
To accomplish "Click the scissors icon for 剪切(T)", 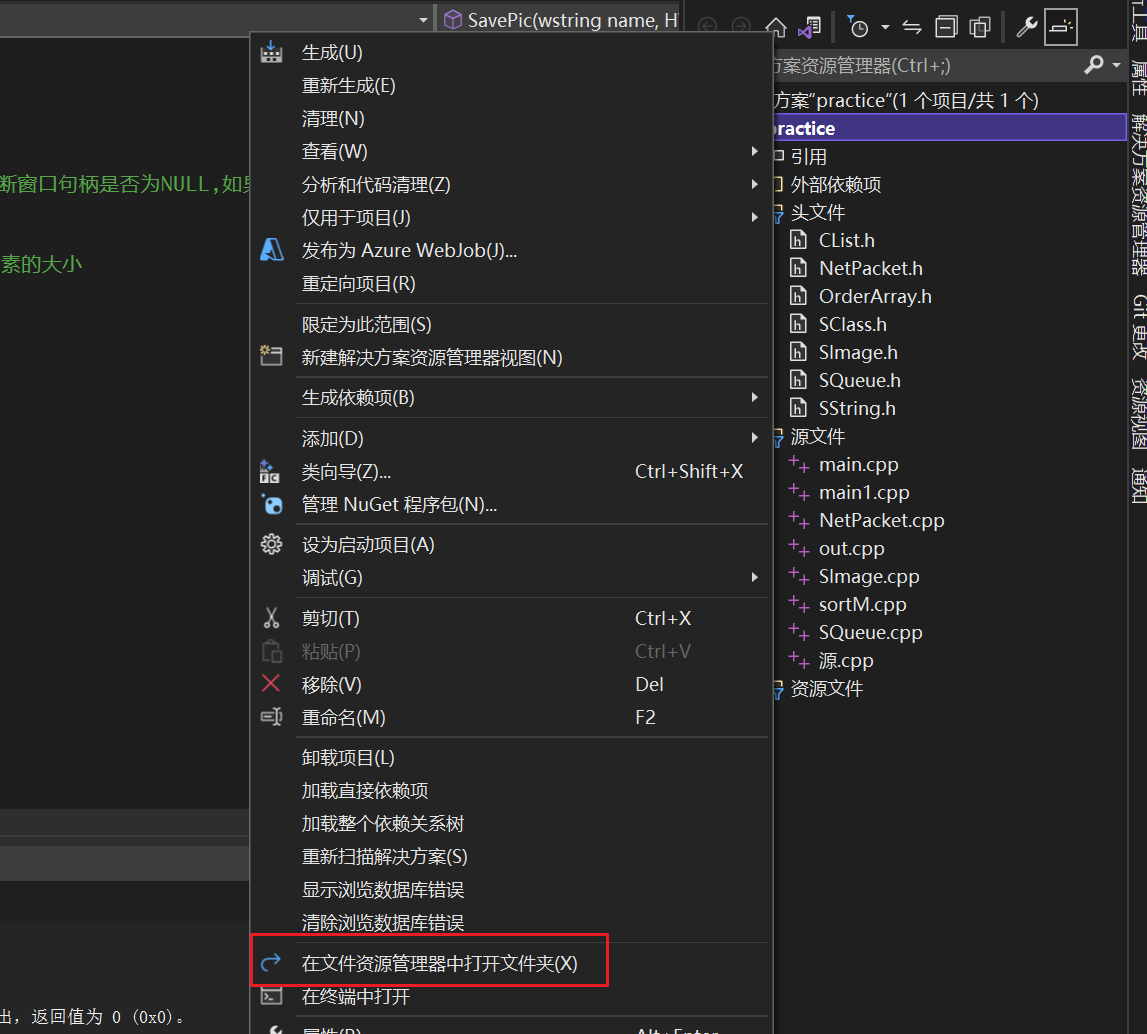I will (x=271, y=618).
